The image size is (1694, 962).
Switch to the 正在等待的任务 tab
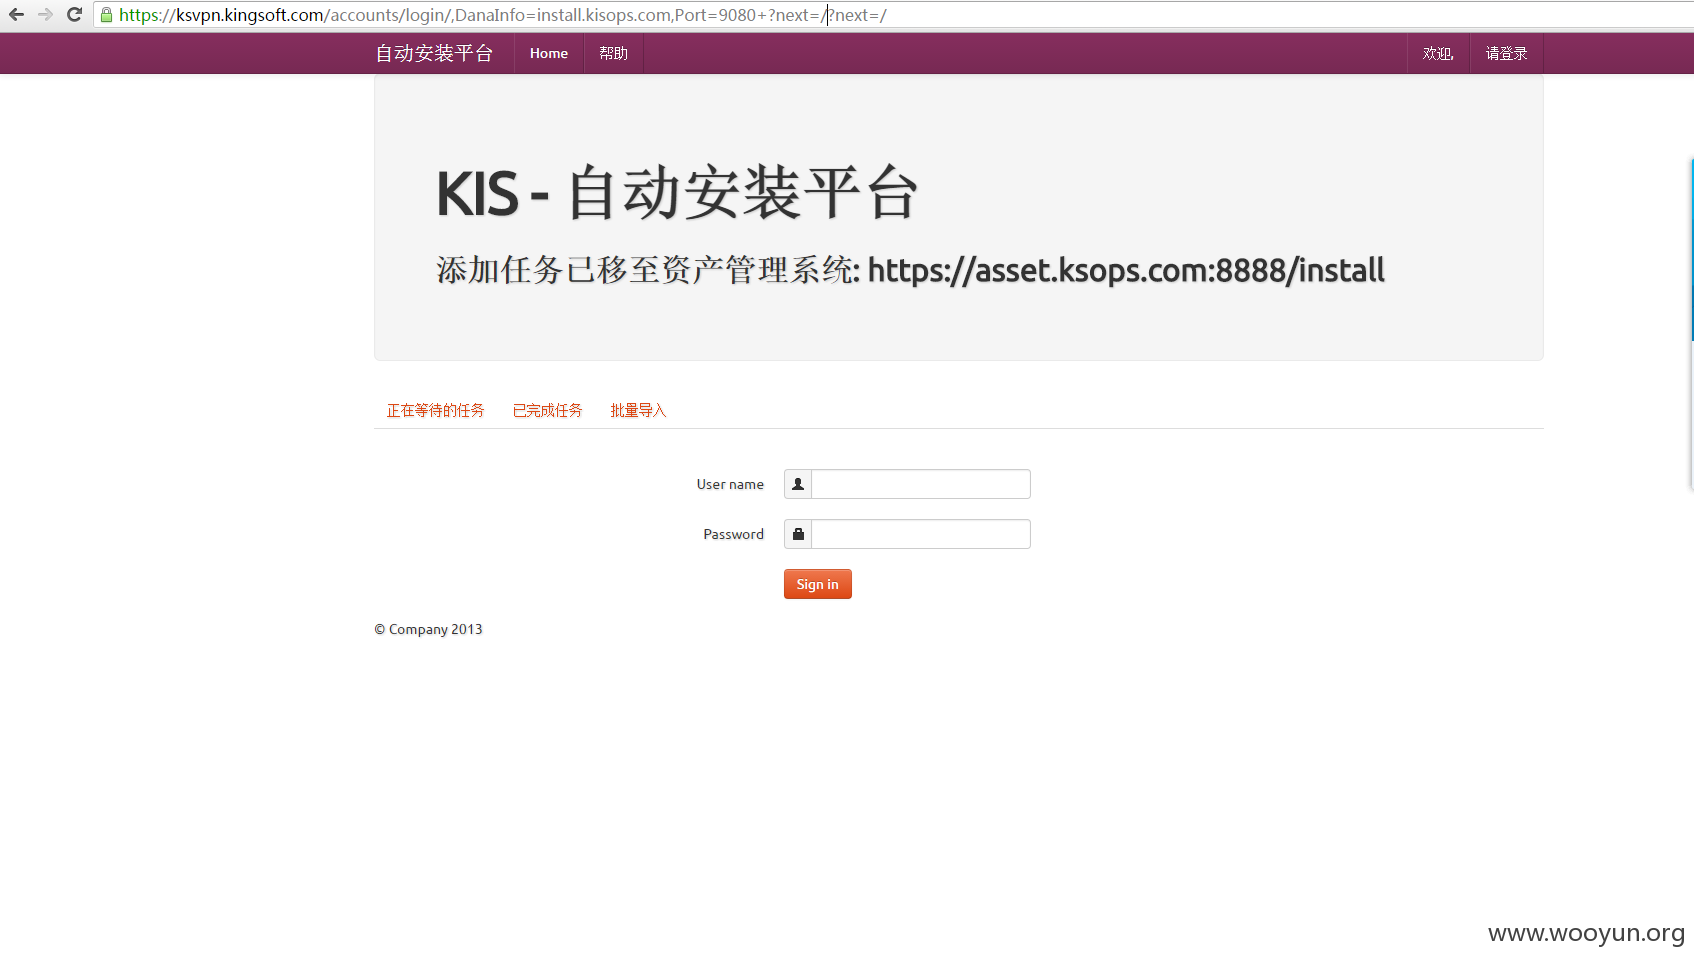coord(435,410)
